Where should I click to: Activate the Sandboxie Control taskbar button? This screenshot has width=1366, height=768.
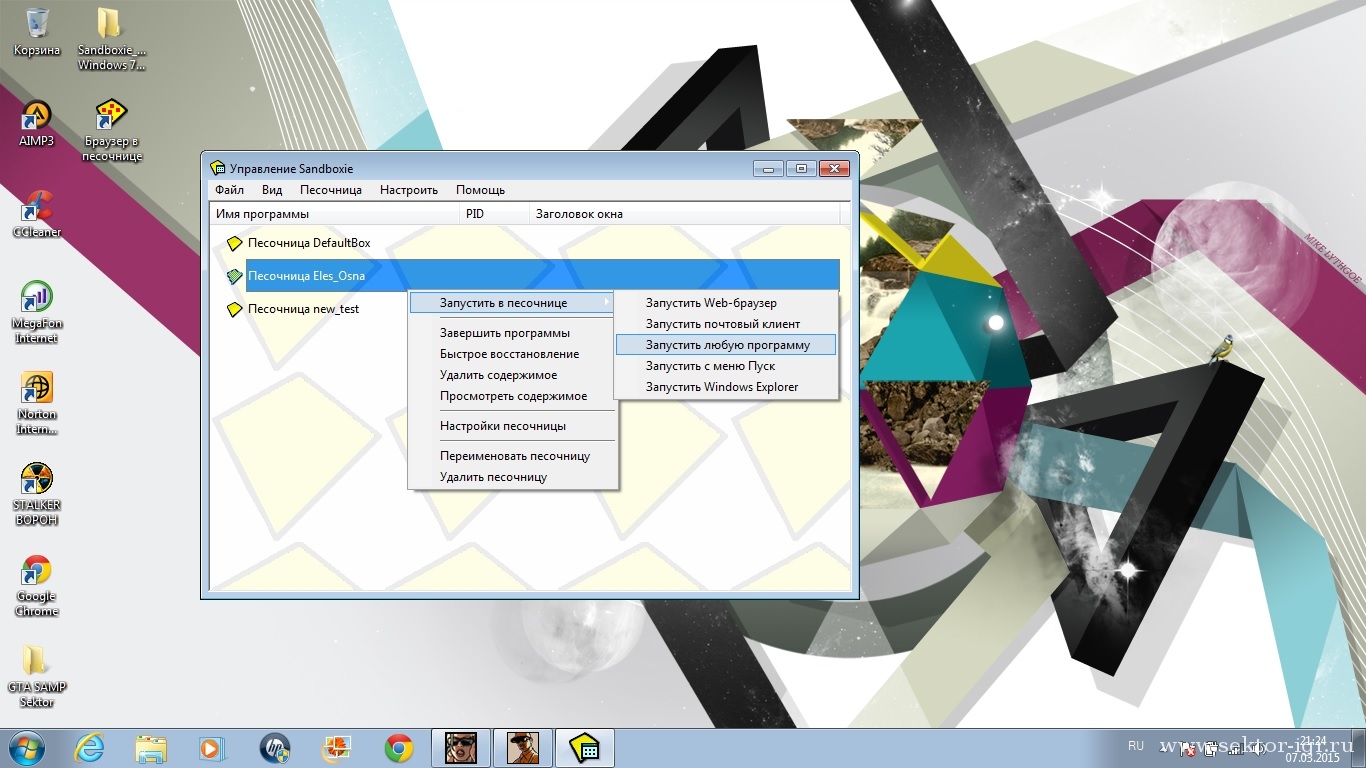pos(585,748)
